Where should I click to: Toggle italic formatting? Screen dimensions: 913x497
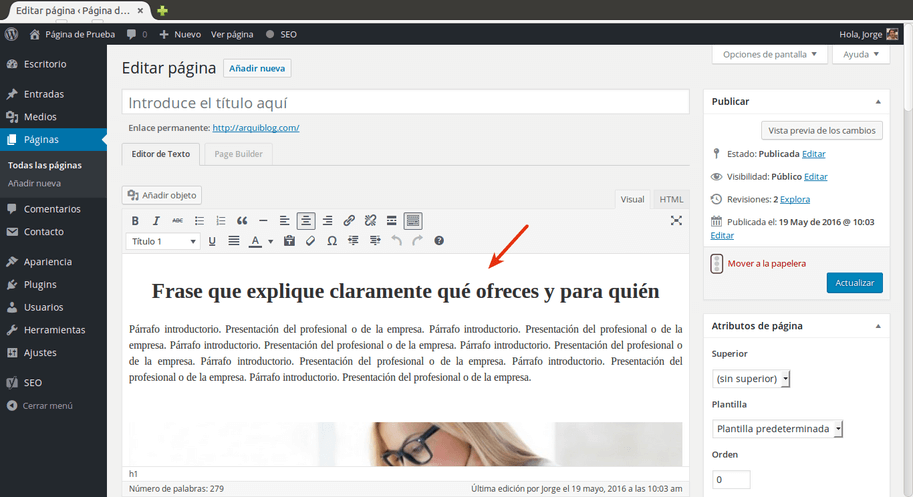(x=156, y=221)
